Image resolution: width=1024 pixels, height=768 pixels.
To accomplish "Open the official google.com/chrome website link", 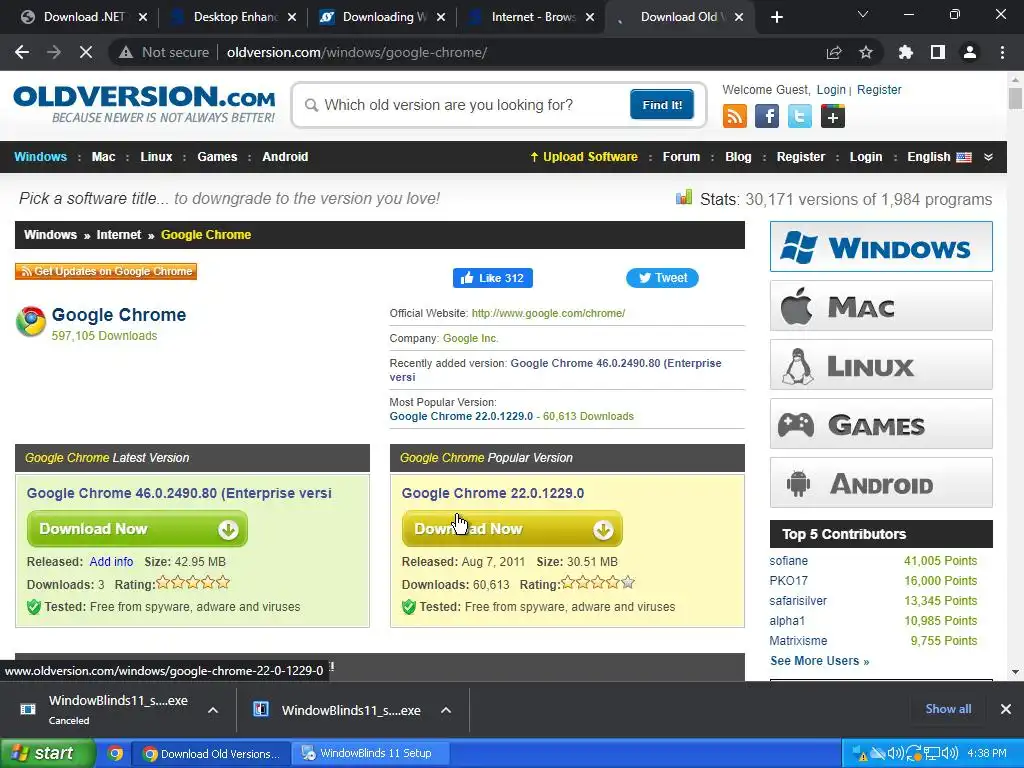I will (548, 313).
